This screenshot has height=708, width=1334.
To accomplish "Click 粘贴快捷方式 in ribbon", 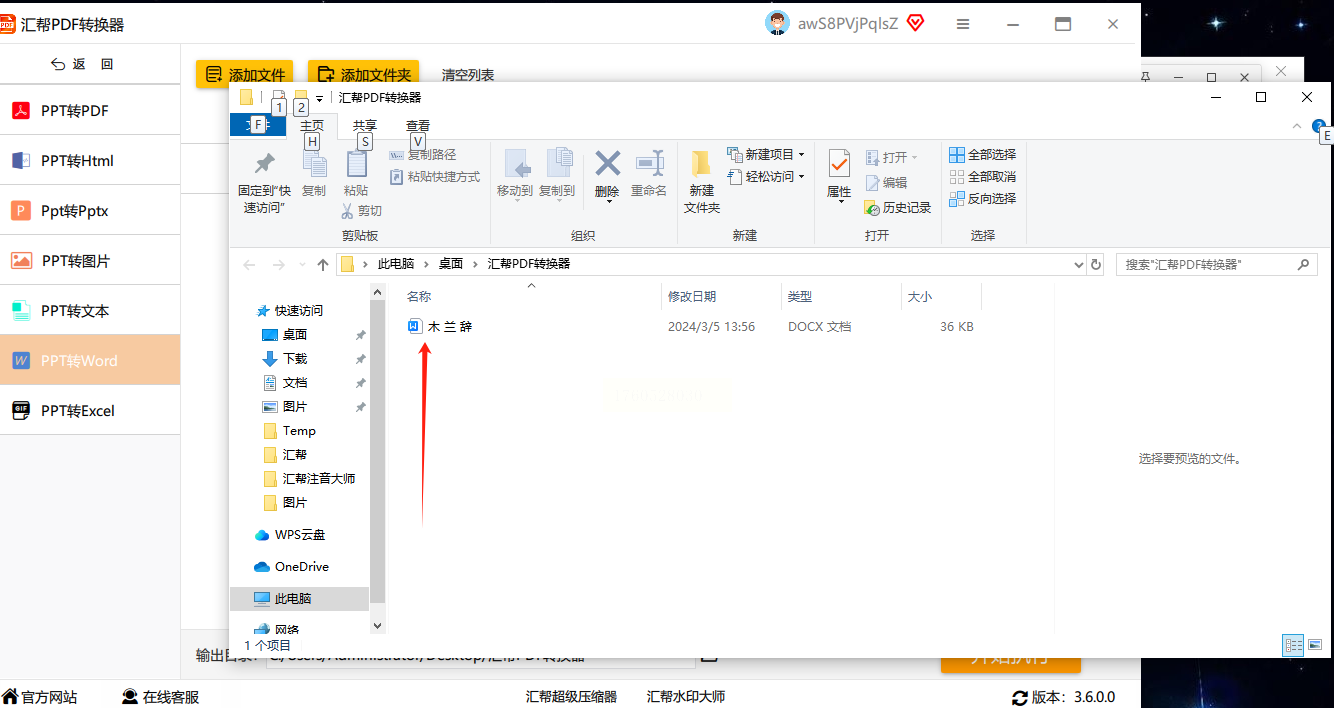I will (434, 177).
